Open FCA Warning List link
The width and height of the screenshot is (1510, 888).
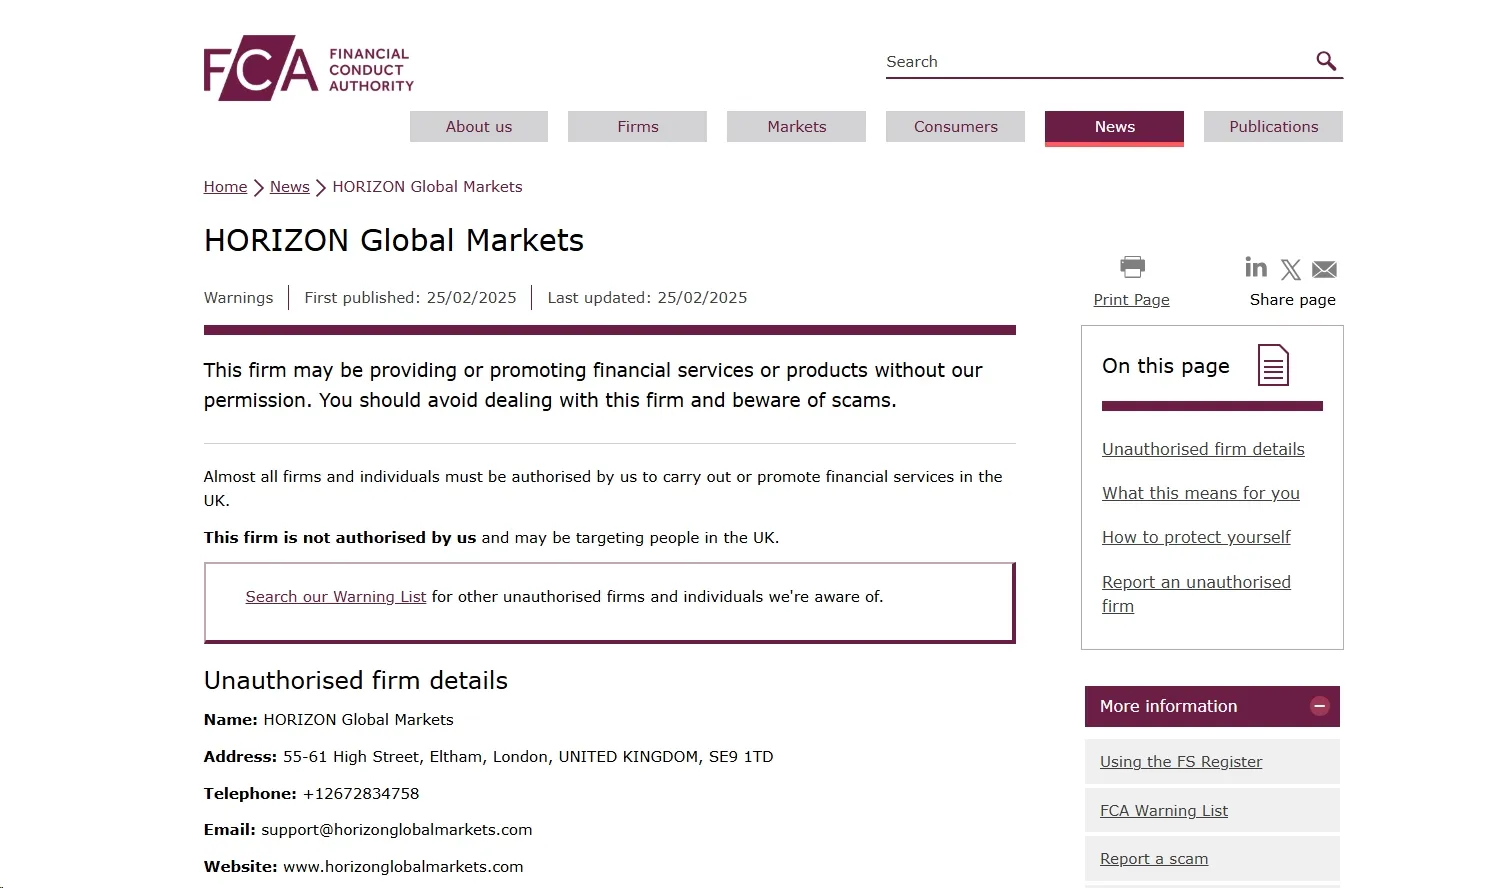coord(1164,811)
